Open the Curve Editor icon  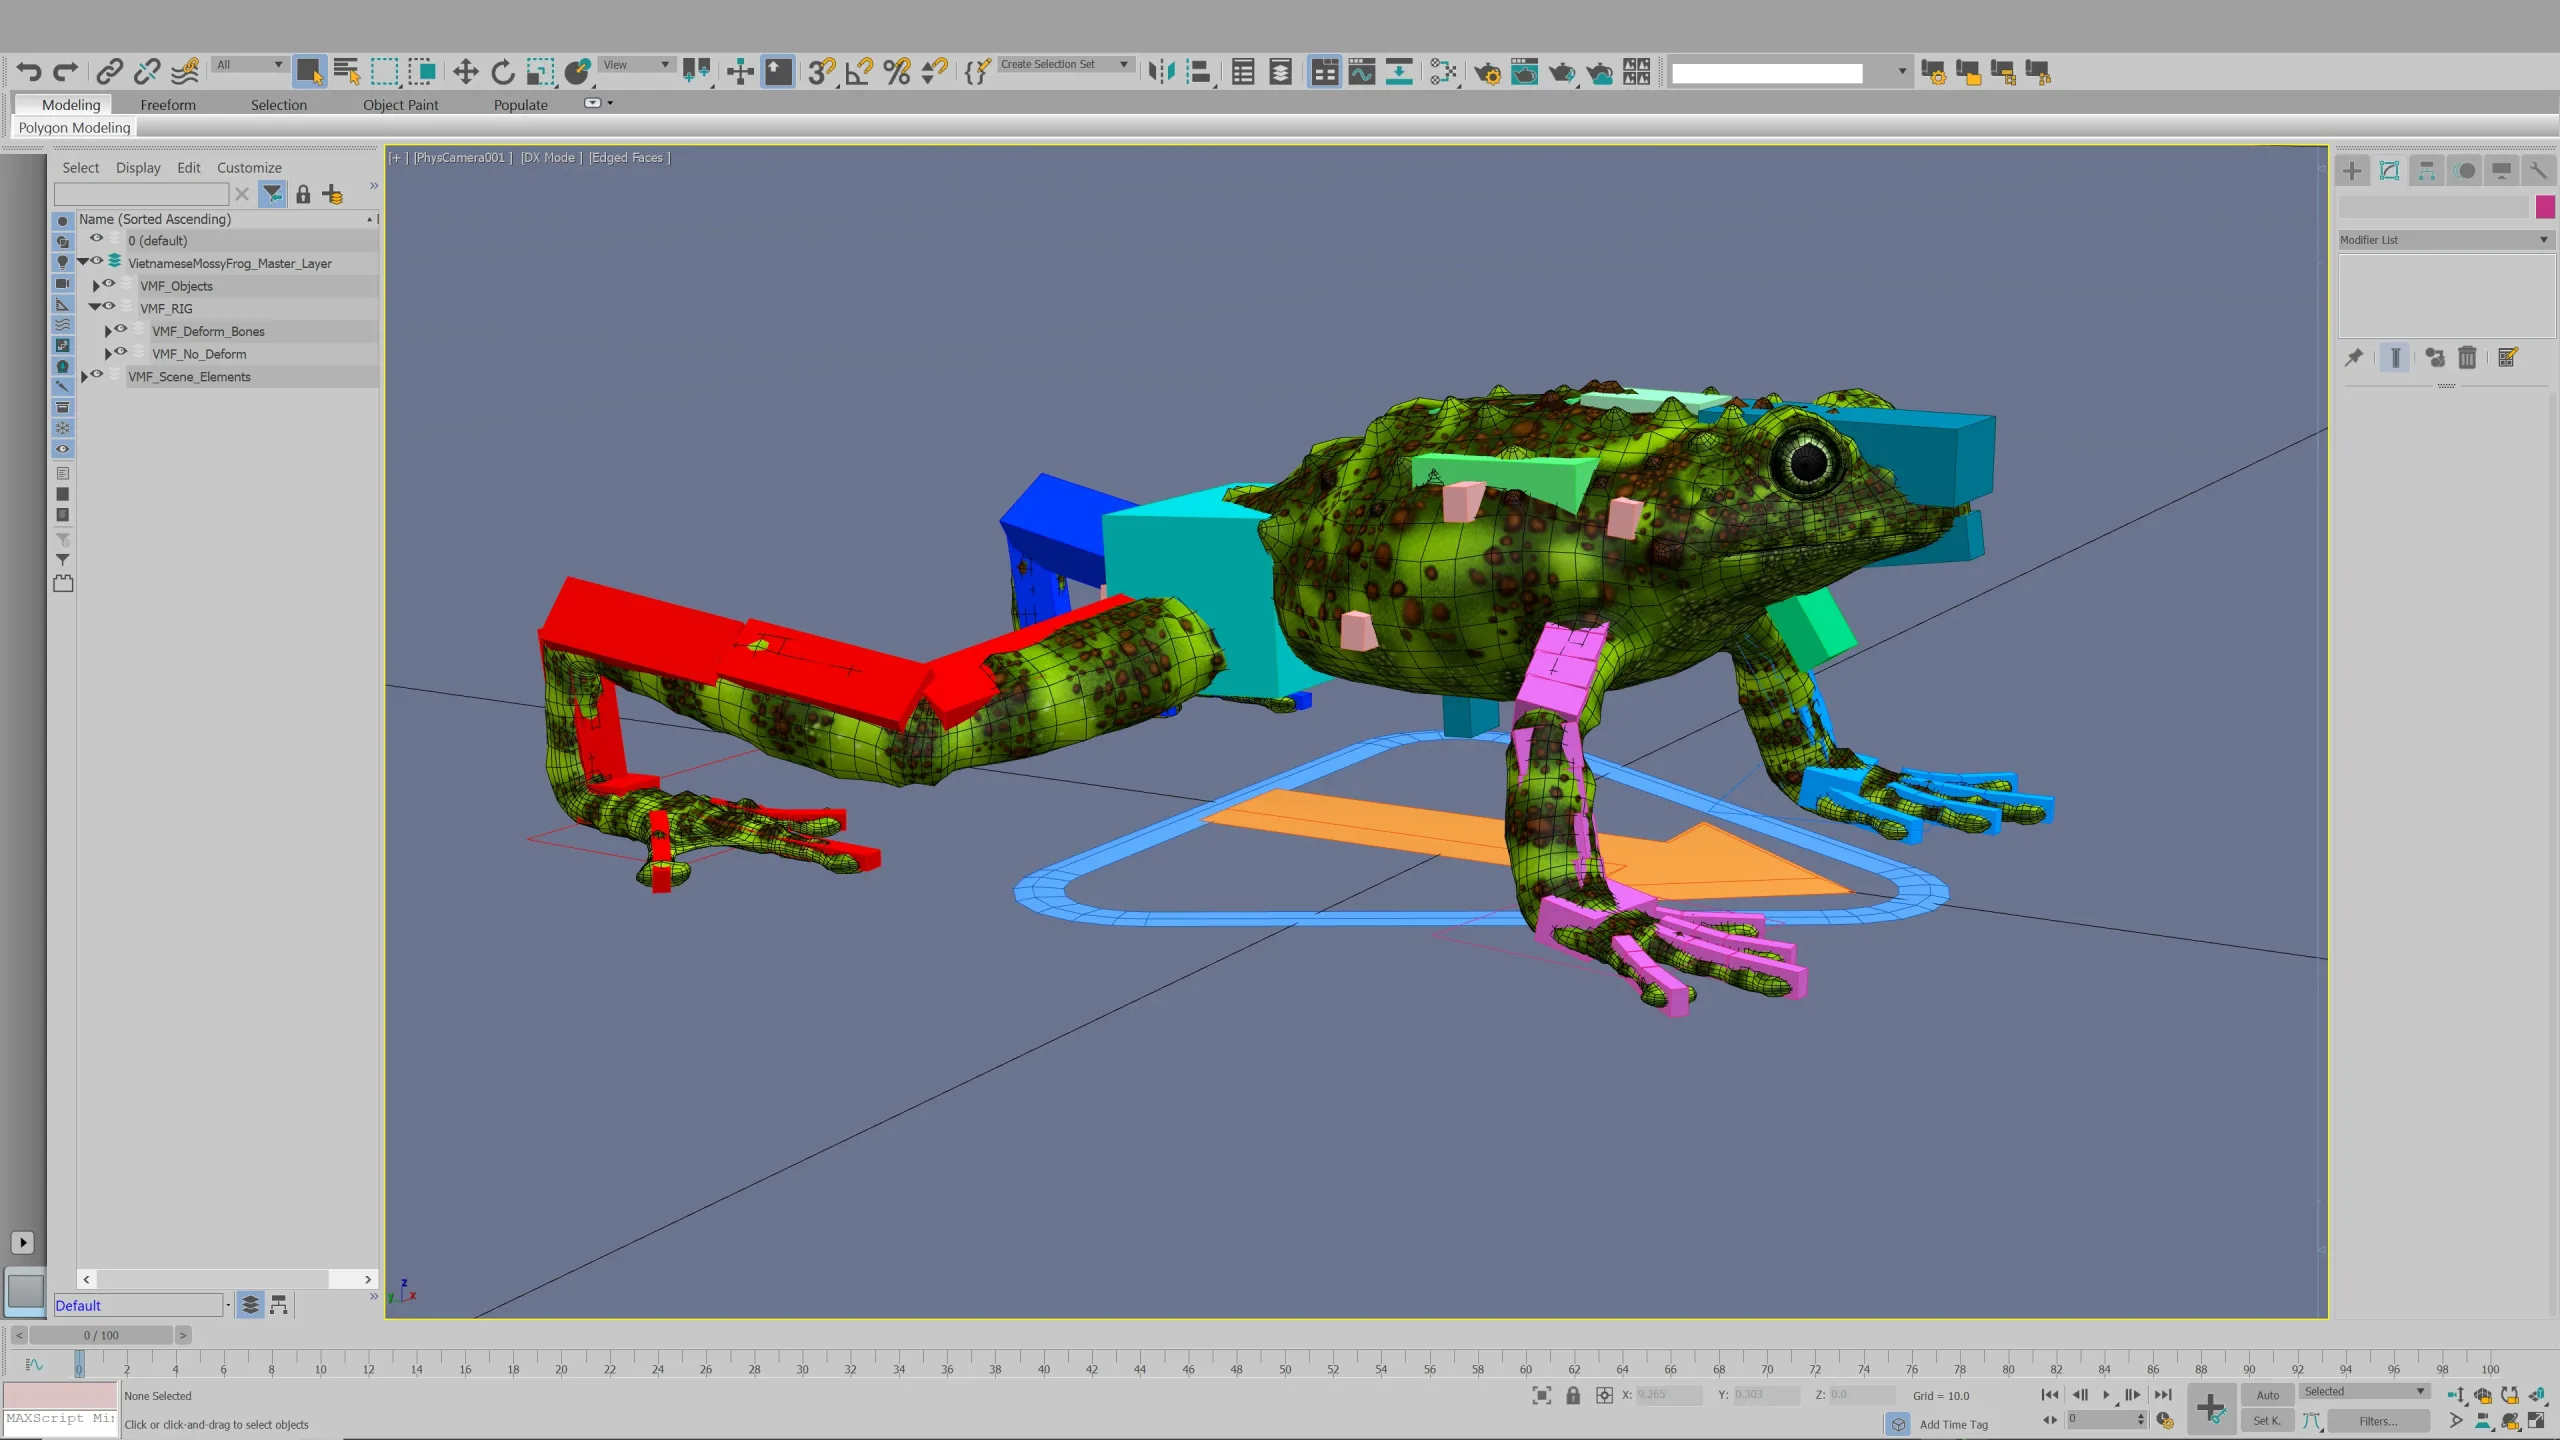[x=1362, y=72]
